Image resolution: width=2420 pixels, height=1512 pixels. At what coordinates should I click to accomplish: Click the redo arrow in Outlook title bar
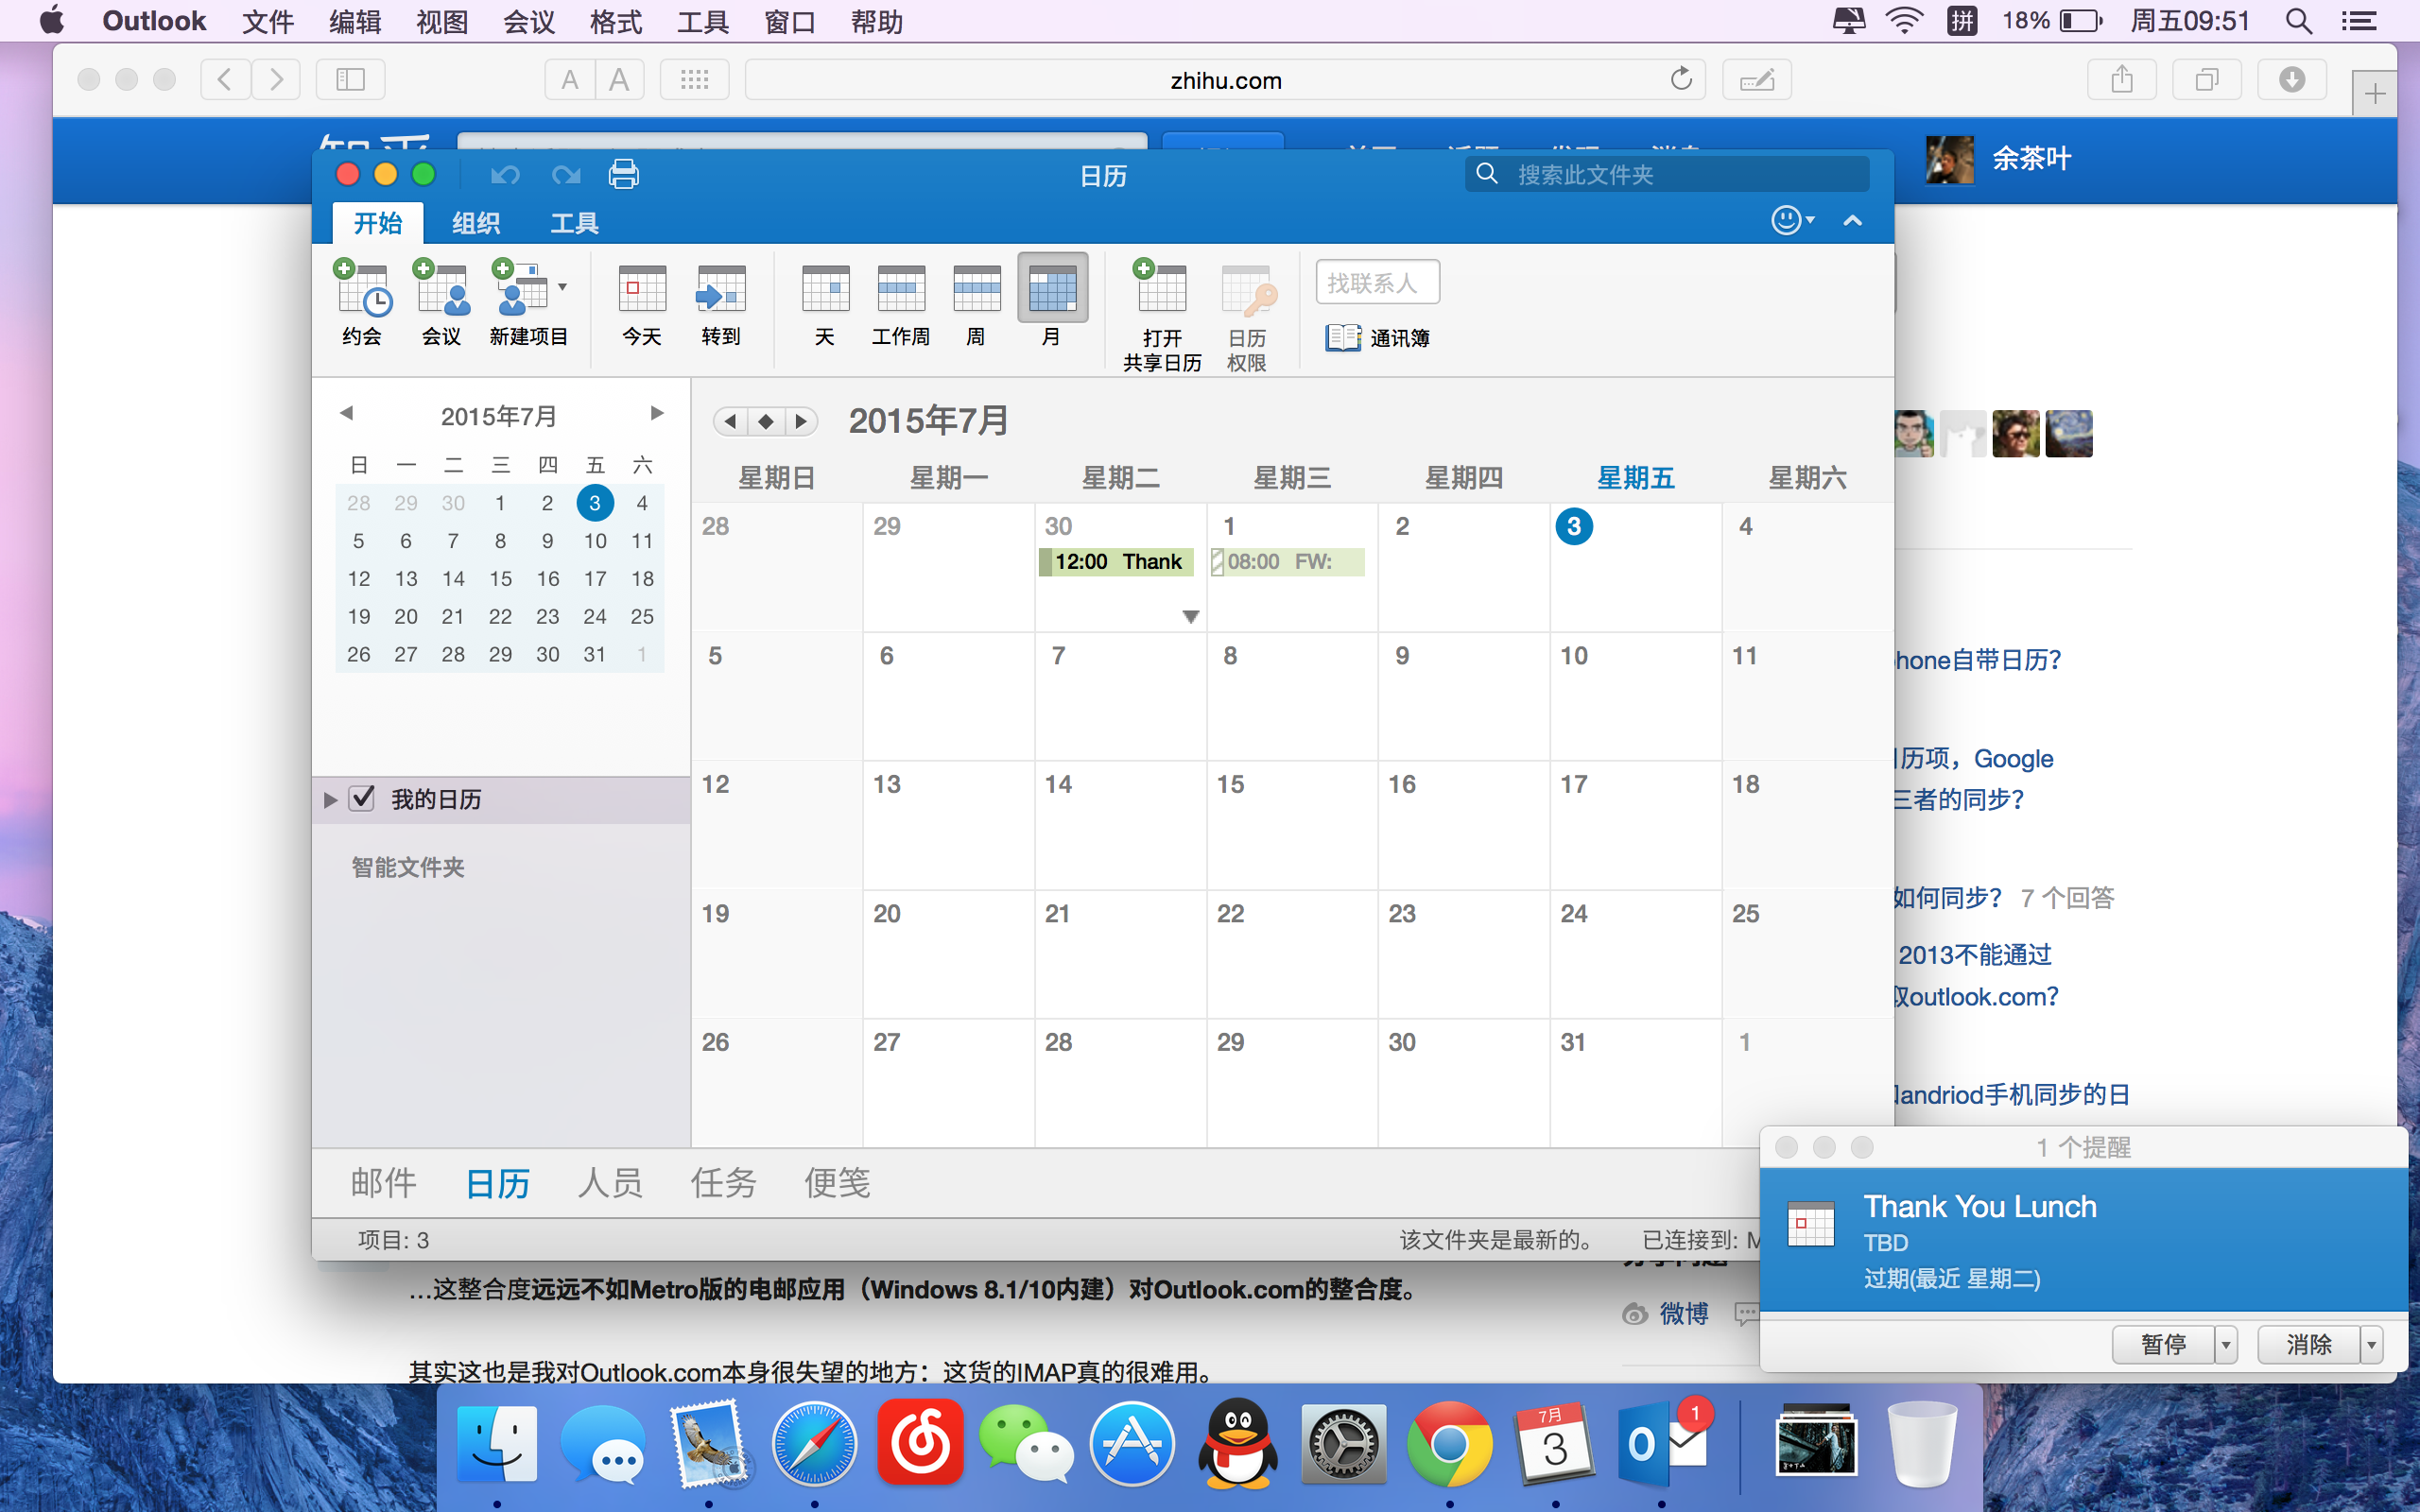(x=566, y=176)
